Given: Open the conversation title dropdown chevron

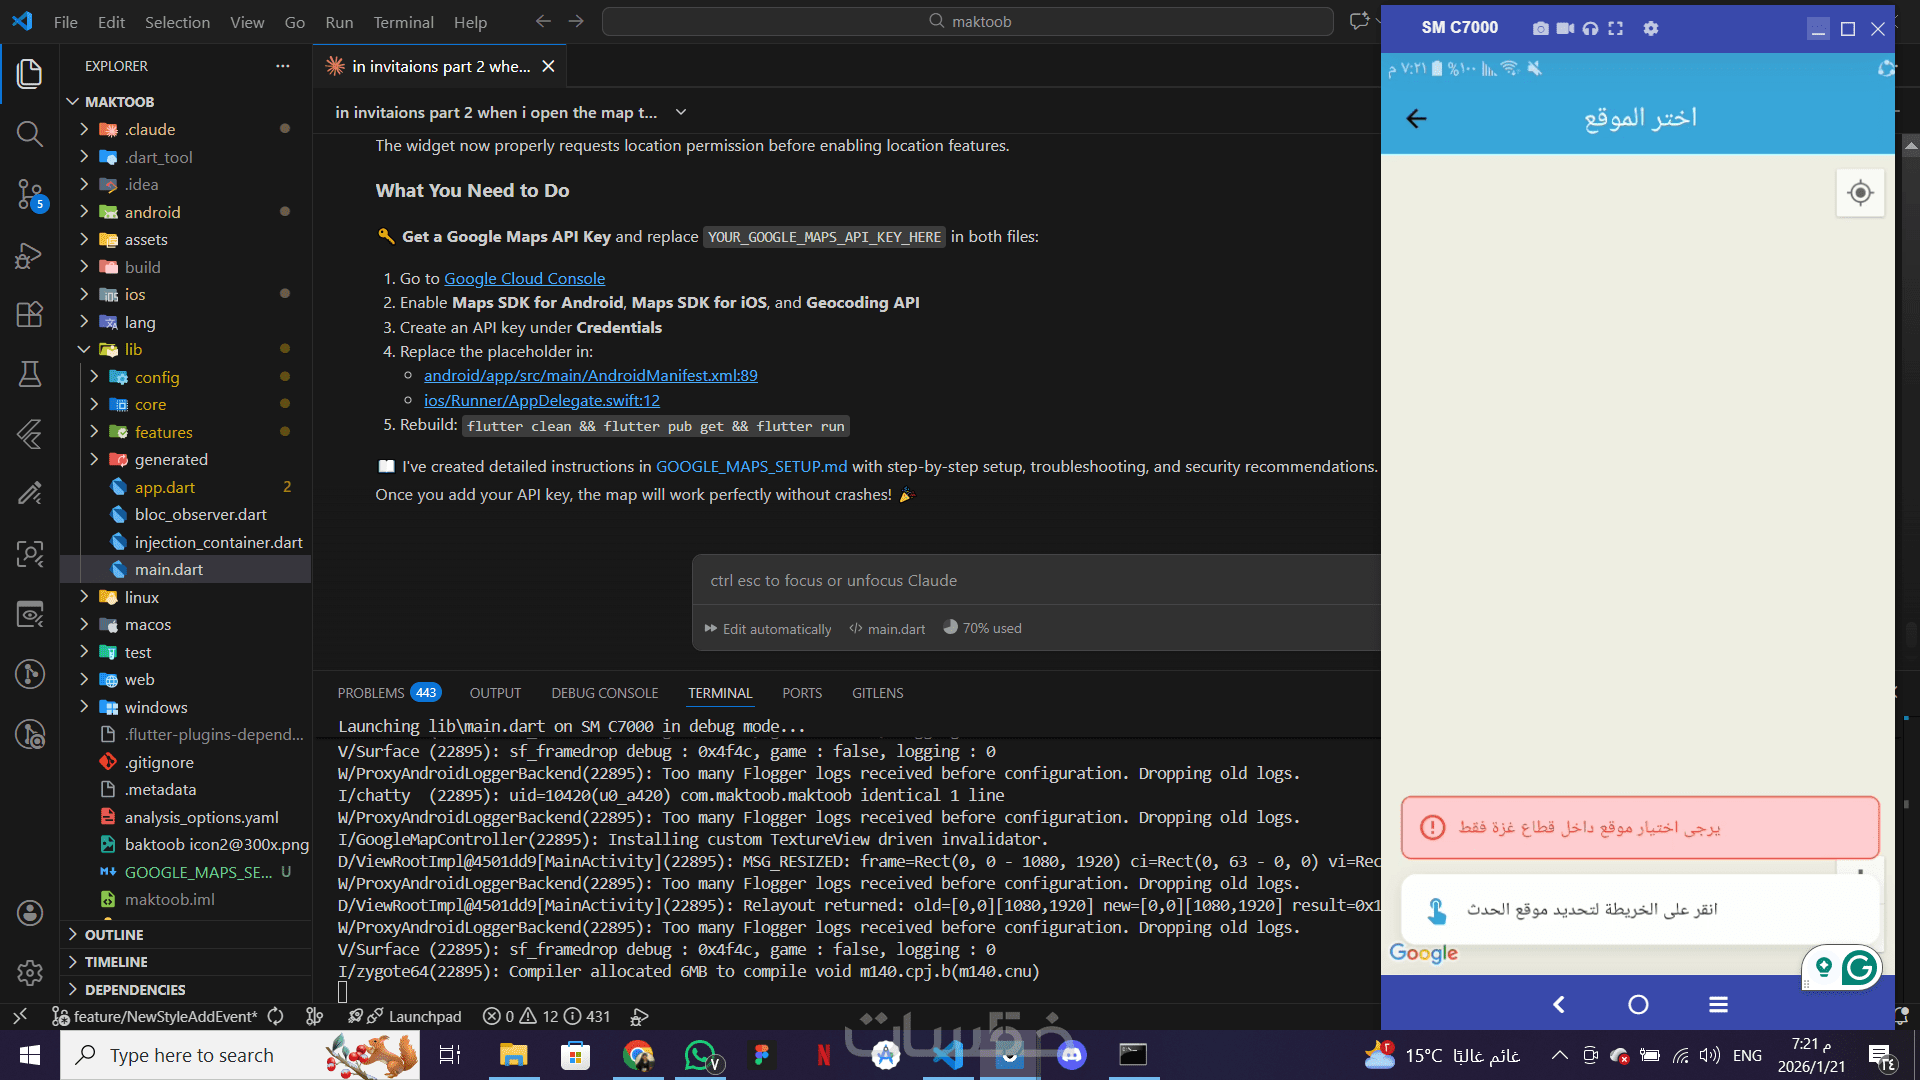Looking at the screenshot, I should coord(681,113).
